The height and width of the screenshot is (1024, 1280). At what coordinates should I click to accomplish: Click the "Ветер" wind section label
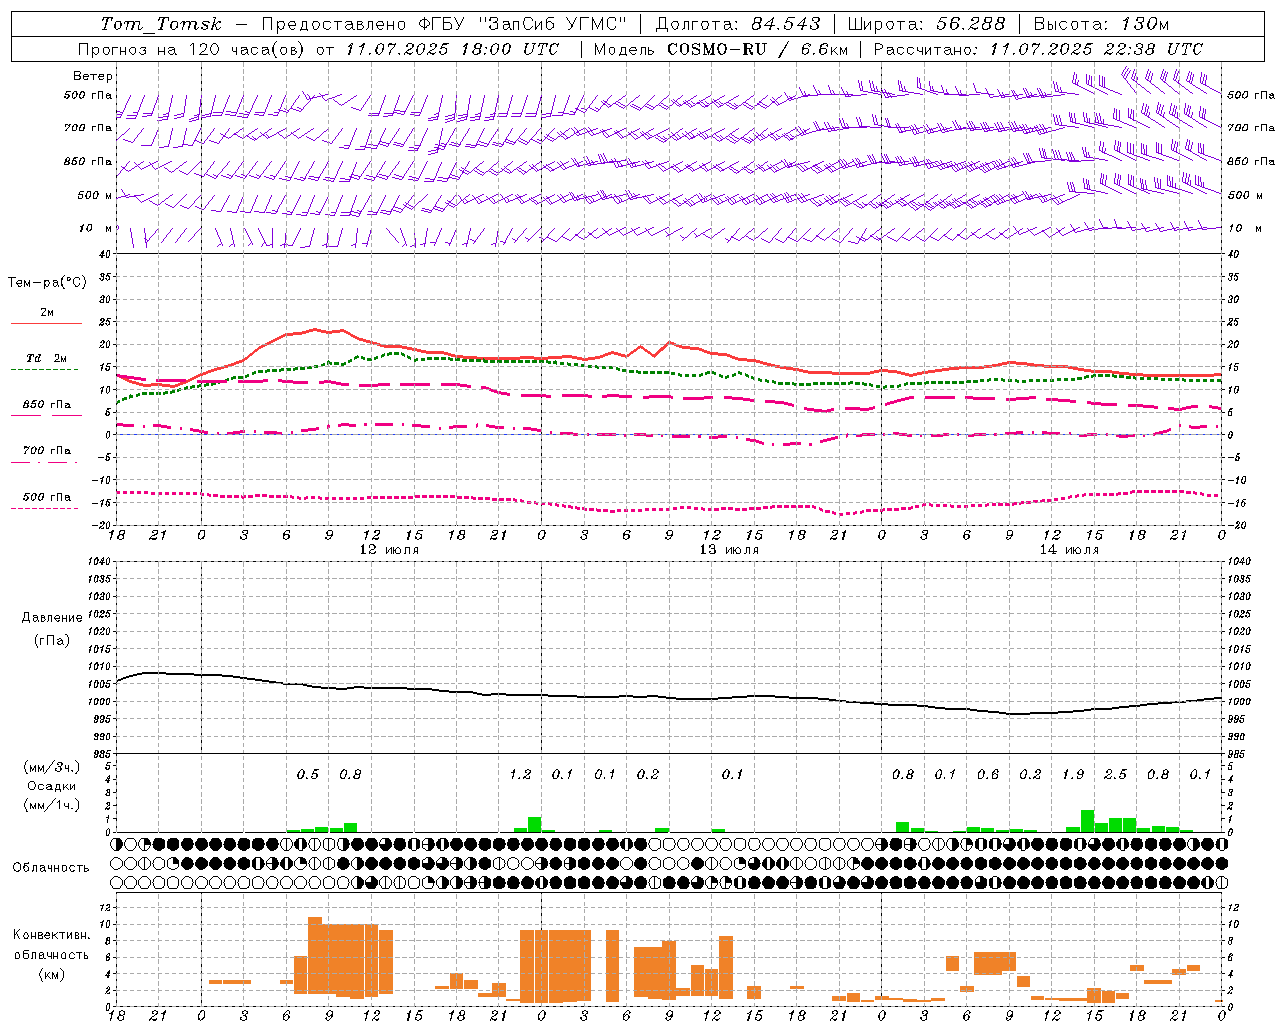coord(93,76)
